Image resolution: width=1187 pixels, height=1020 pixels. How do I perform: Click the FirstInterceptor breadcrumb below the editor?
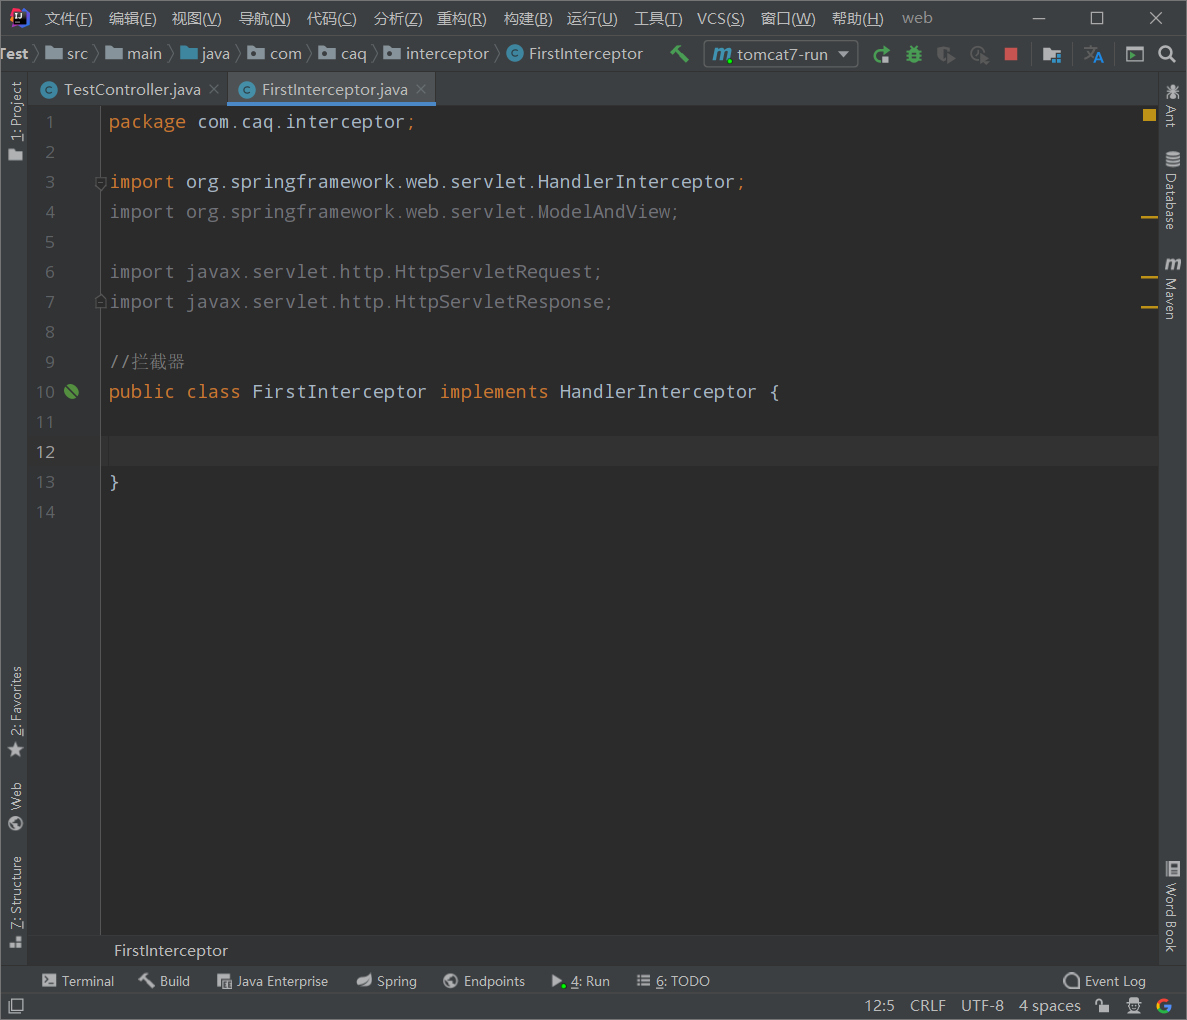tap(171, 950)
